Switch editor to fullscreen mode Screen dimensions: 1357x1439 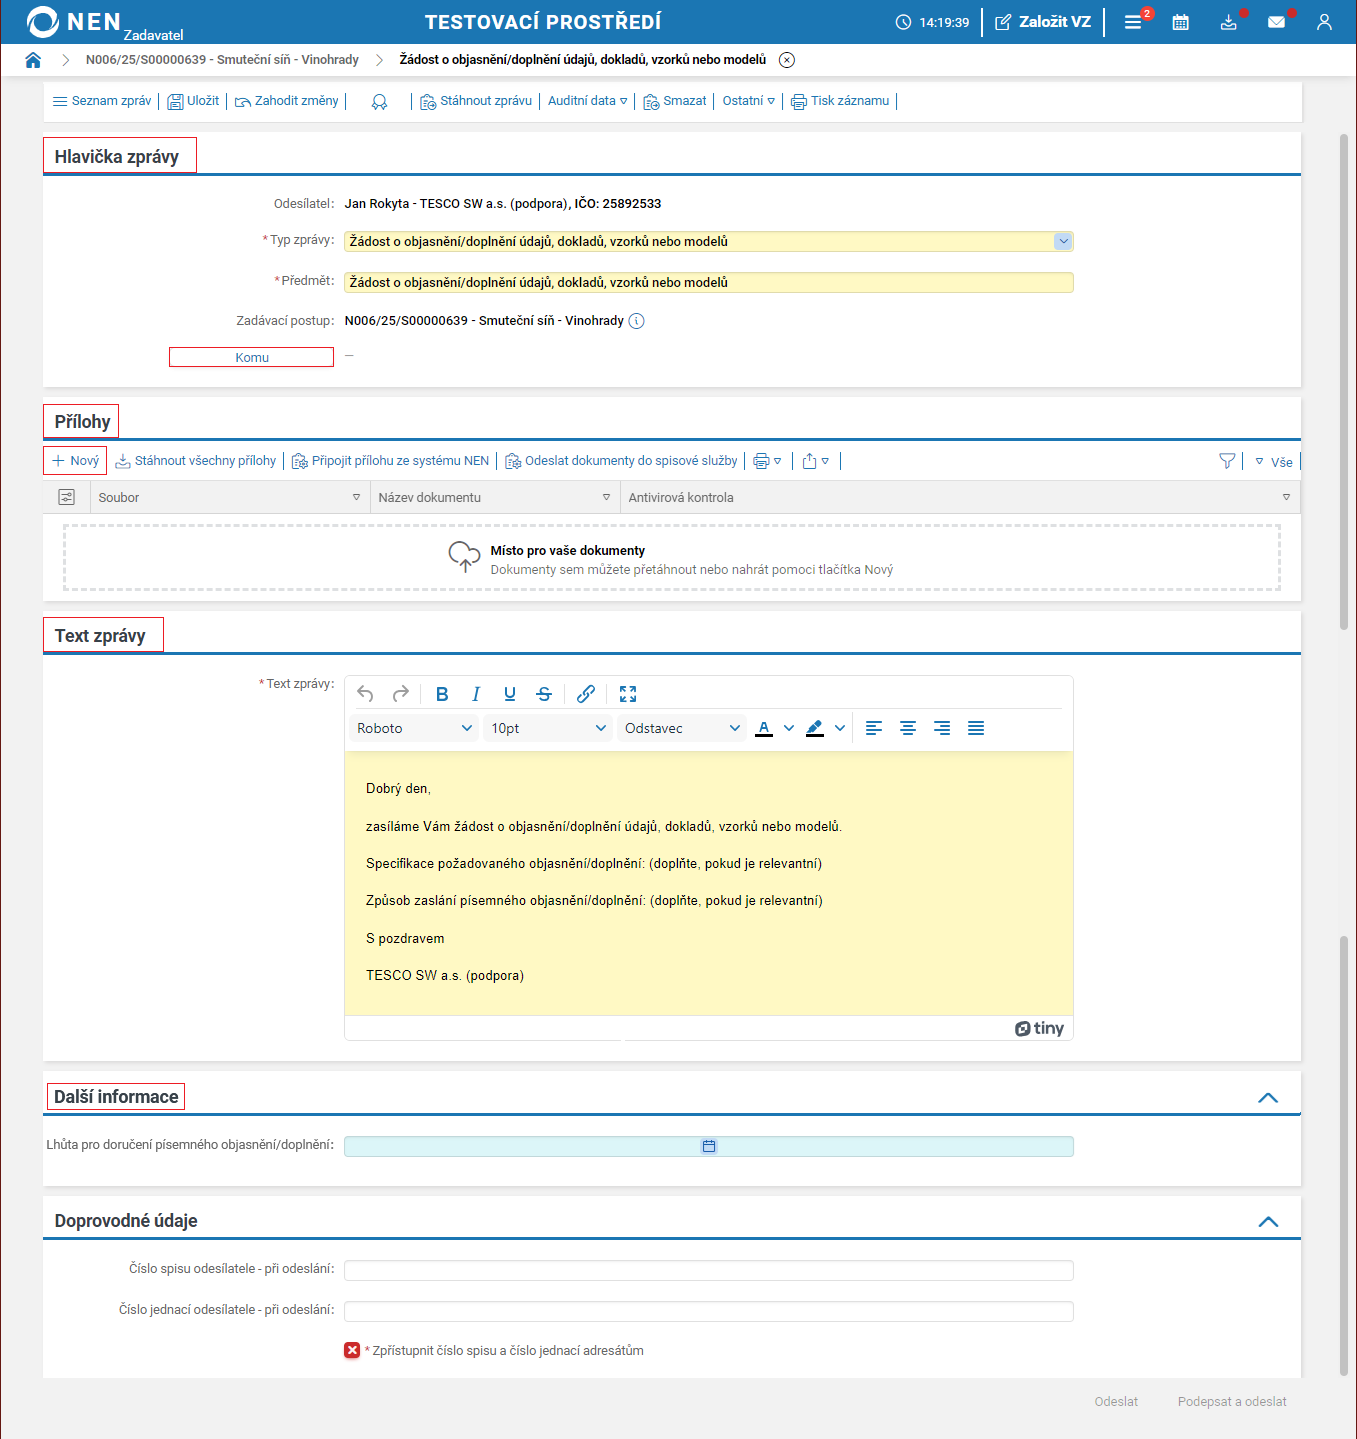(x=628, y=694)
